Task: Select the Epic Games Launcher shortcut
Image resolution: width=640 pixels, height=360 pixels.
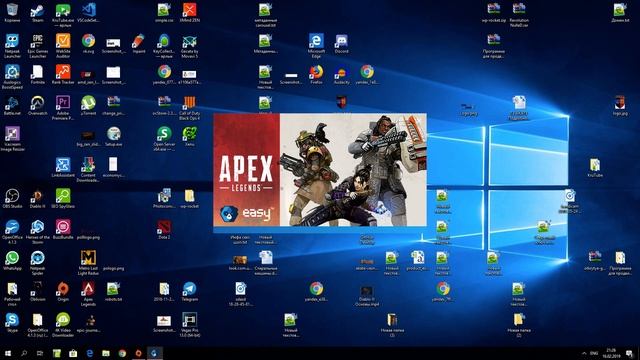Action: (38, 46)
